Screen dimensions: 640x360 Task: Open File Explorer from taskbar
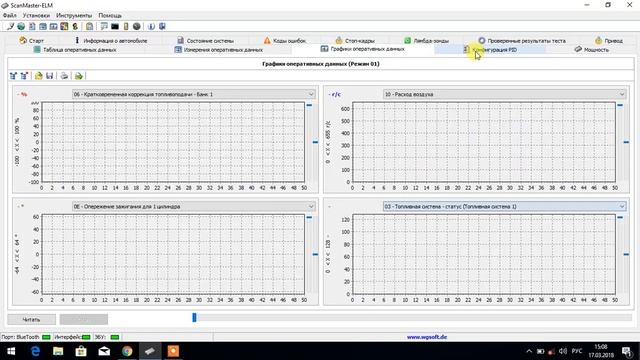click(x=58, y=351)
